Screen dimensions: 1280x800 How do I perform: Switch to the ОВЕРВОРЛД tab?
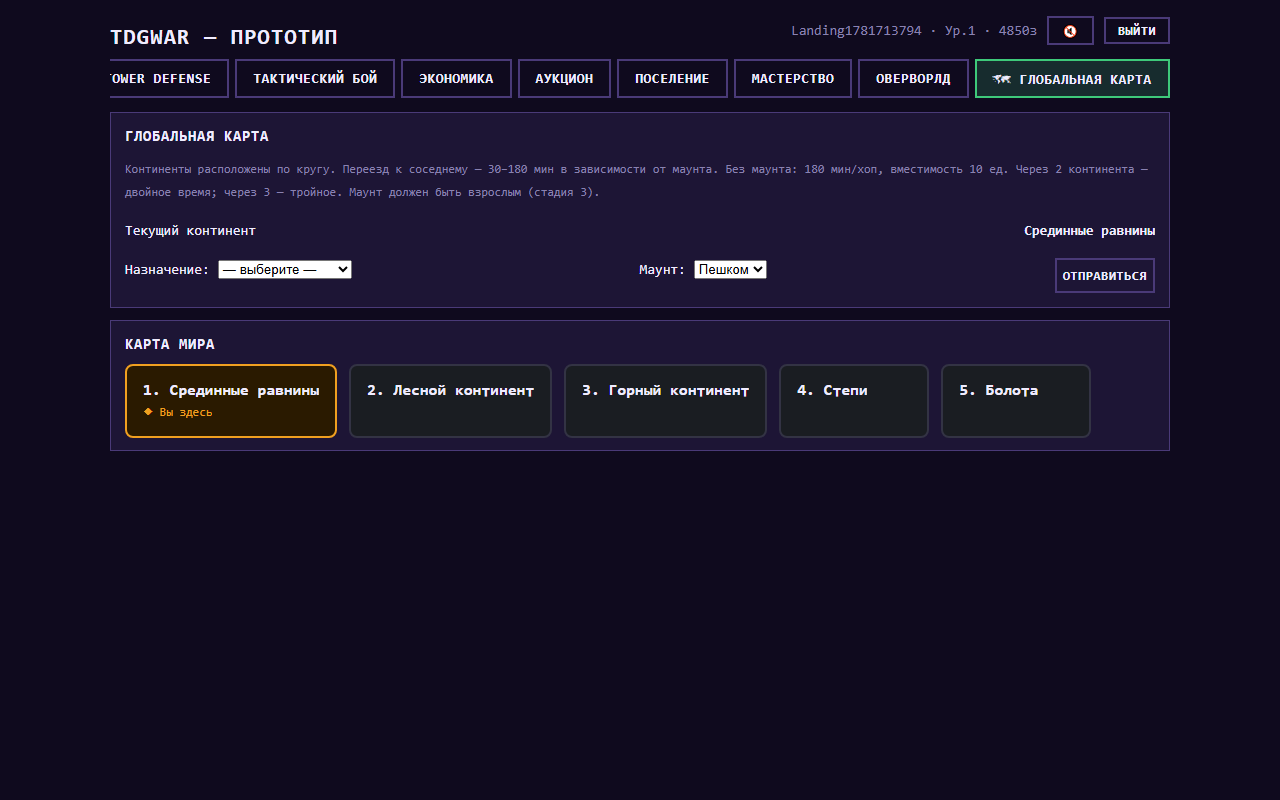913,79
